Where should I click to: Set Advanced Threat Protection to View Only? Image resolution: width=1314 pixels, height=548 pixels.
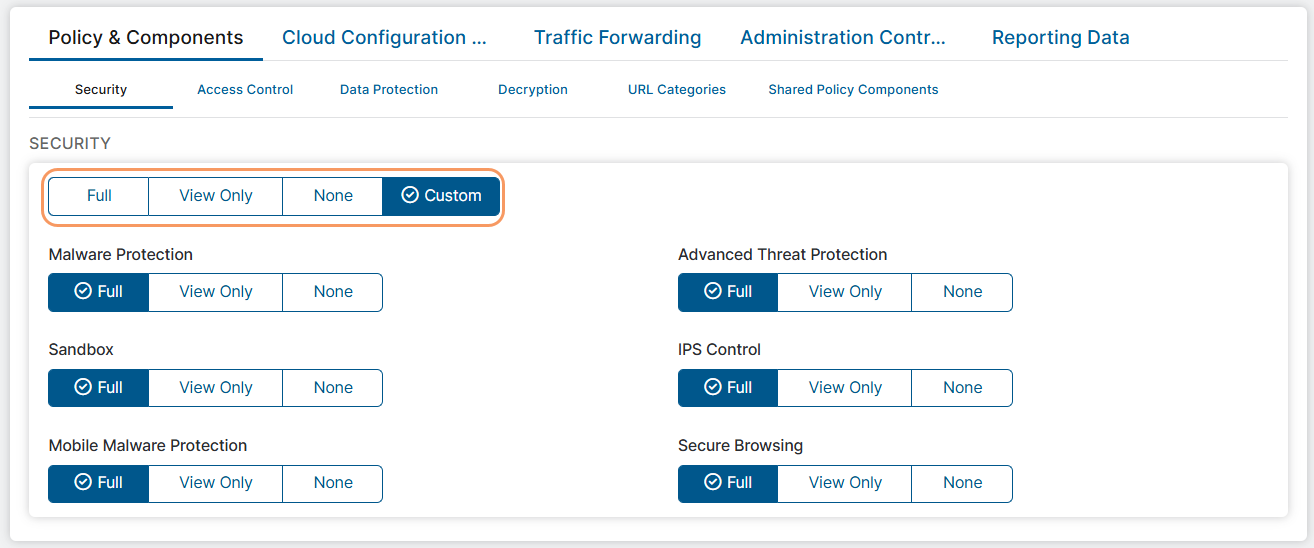[845, 292]
